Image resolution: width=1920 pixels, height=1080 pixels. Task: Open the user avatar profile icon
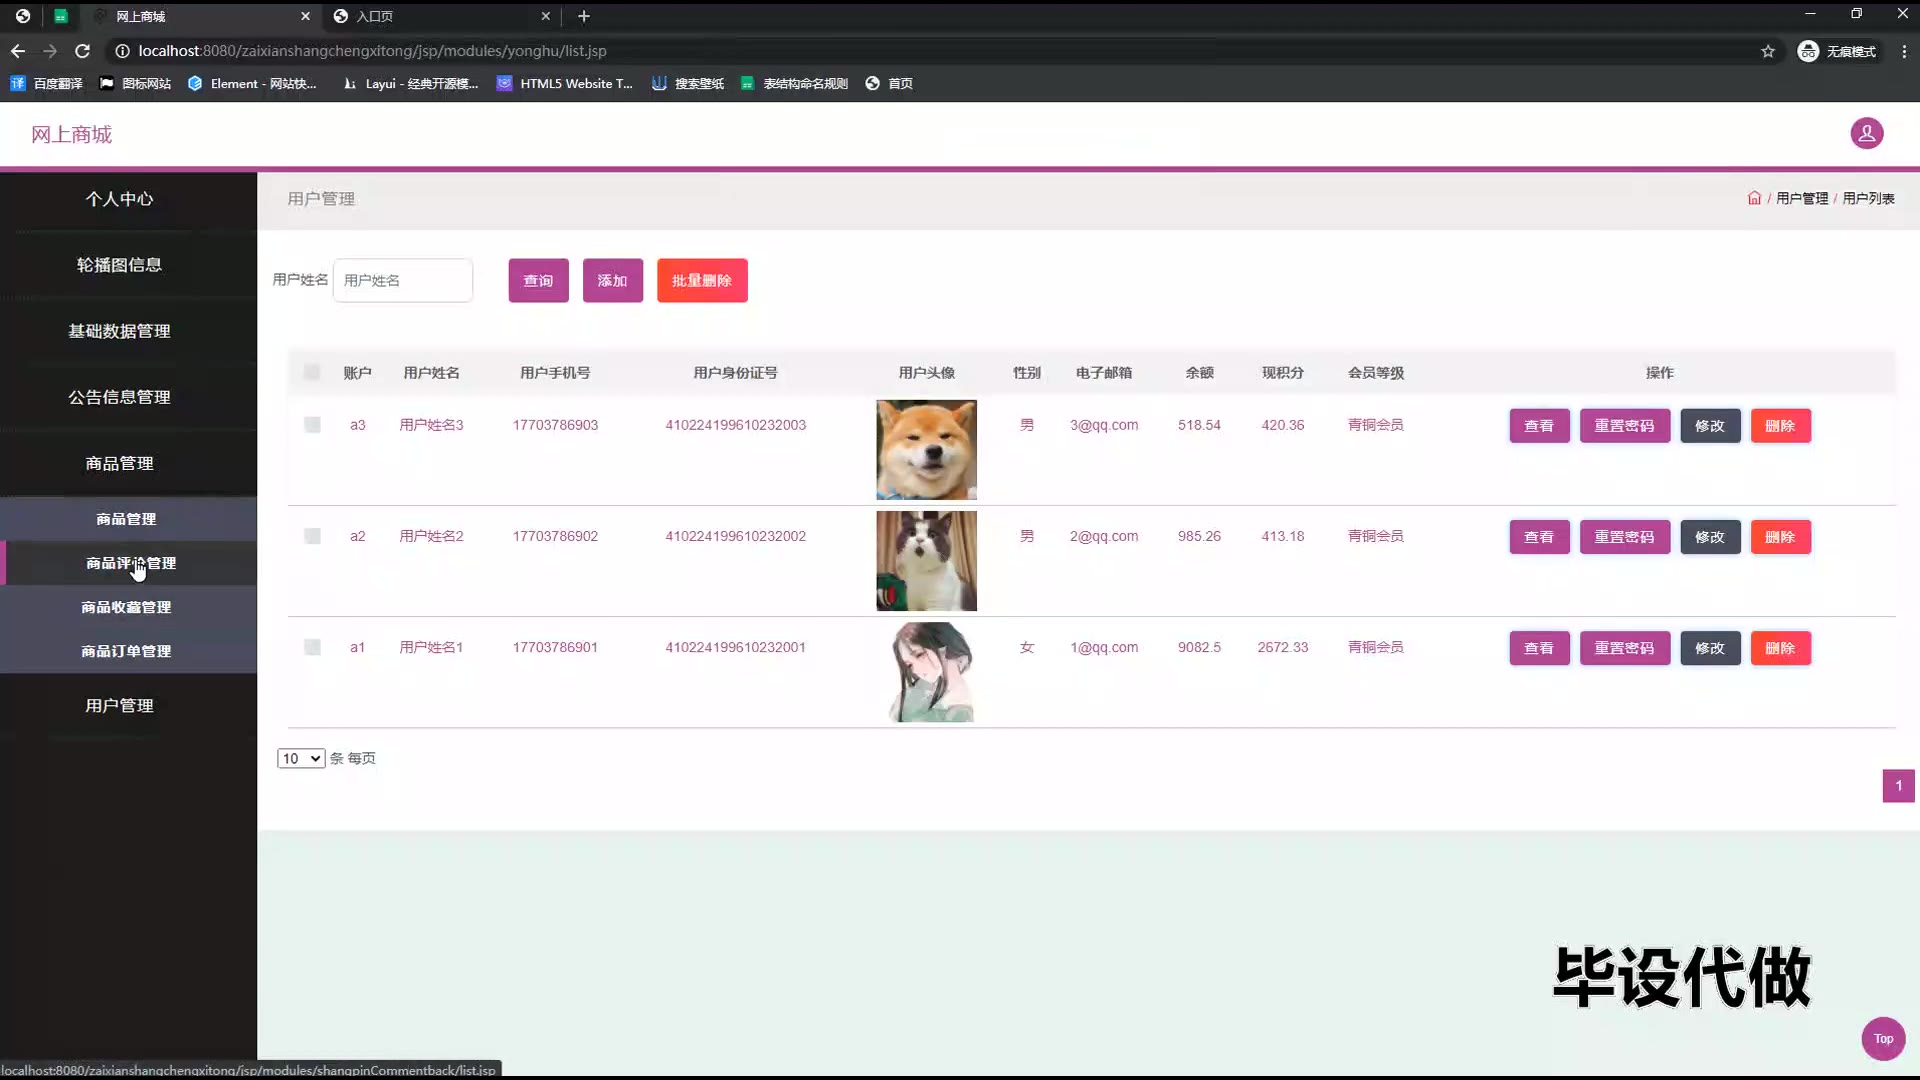point(1866,133)
